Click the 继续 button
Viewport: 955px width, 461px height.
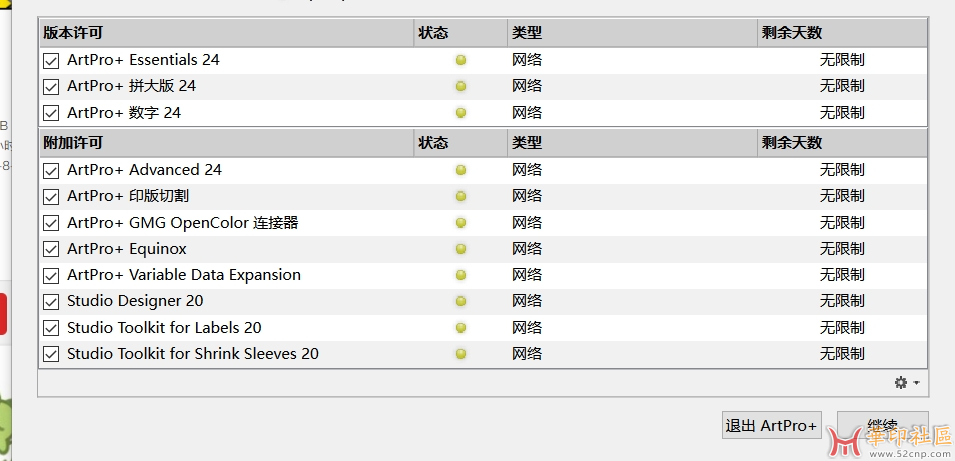pyautogui.click(x=883, y=425)
